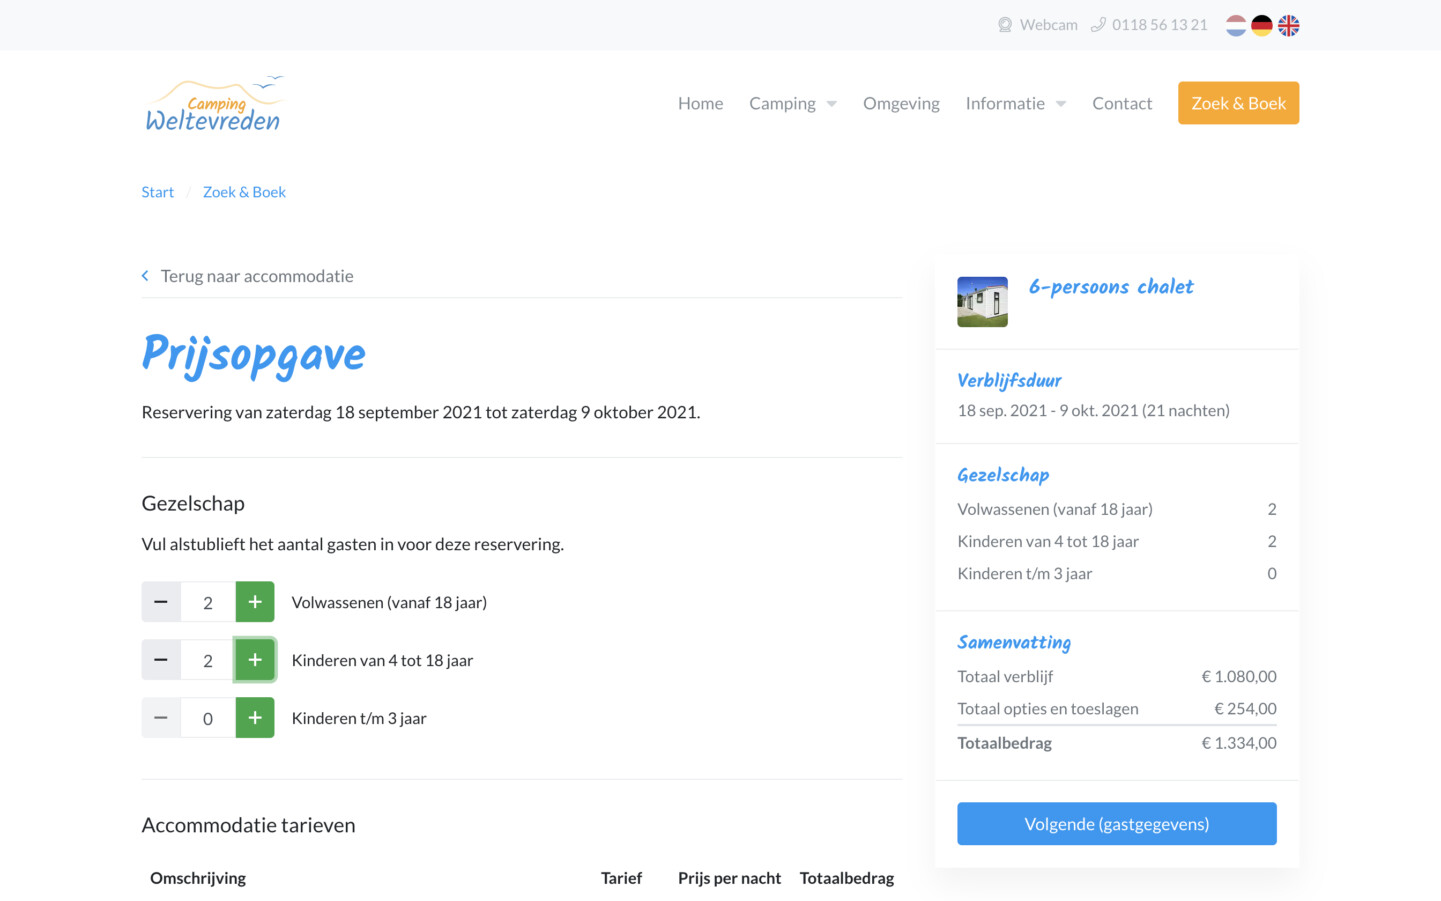Decrease number of Volwassenen with minus
The image size is (1441, 901).
161,602
